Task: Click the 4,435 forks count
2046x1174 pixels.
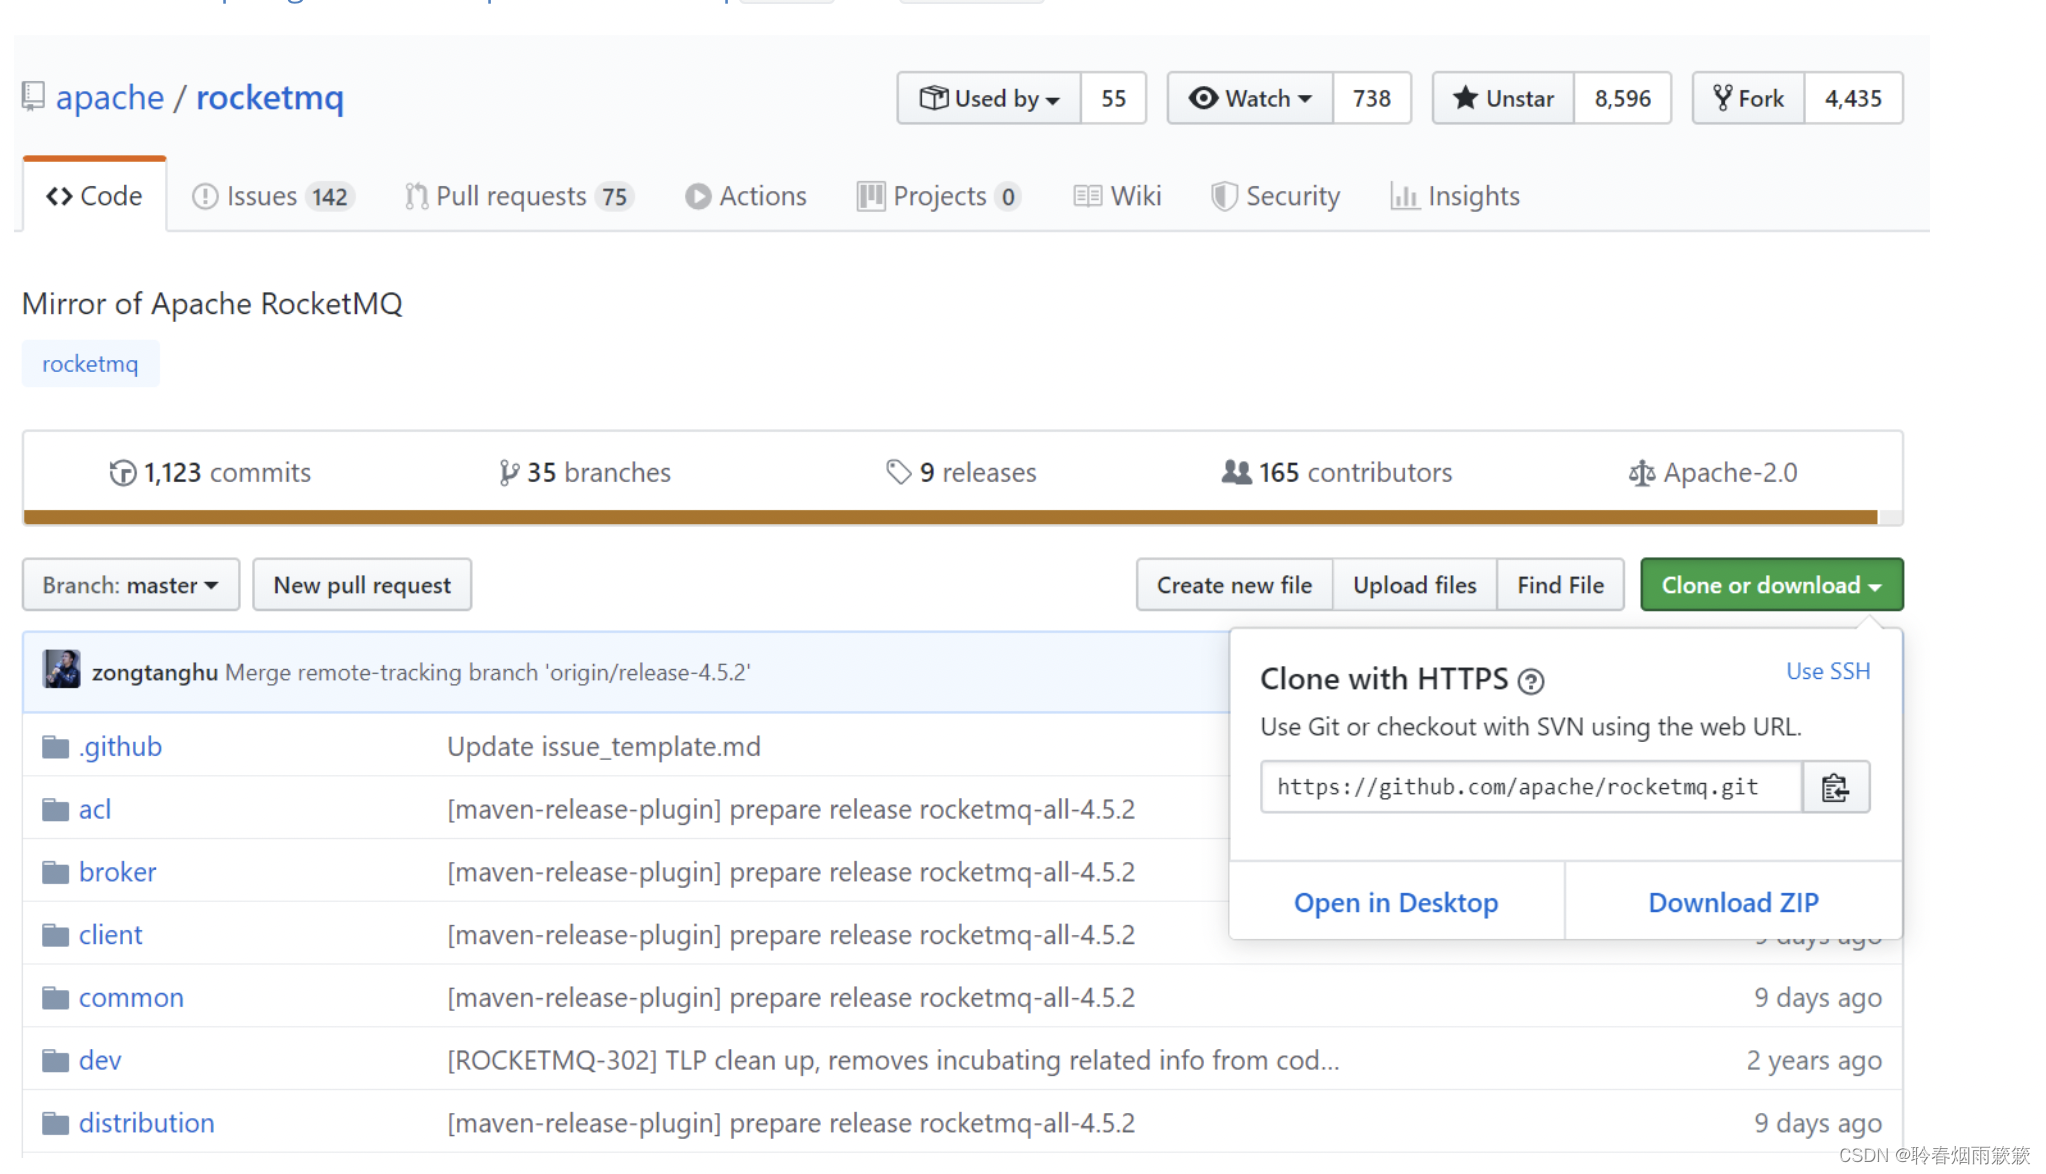Action: point(1853,98)
